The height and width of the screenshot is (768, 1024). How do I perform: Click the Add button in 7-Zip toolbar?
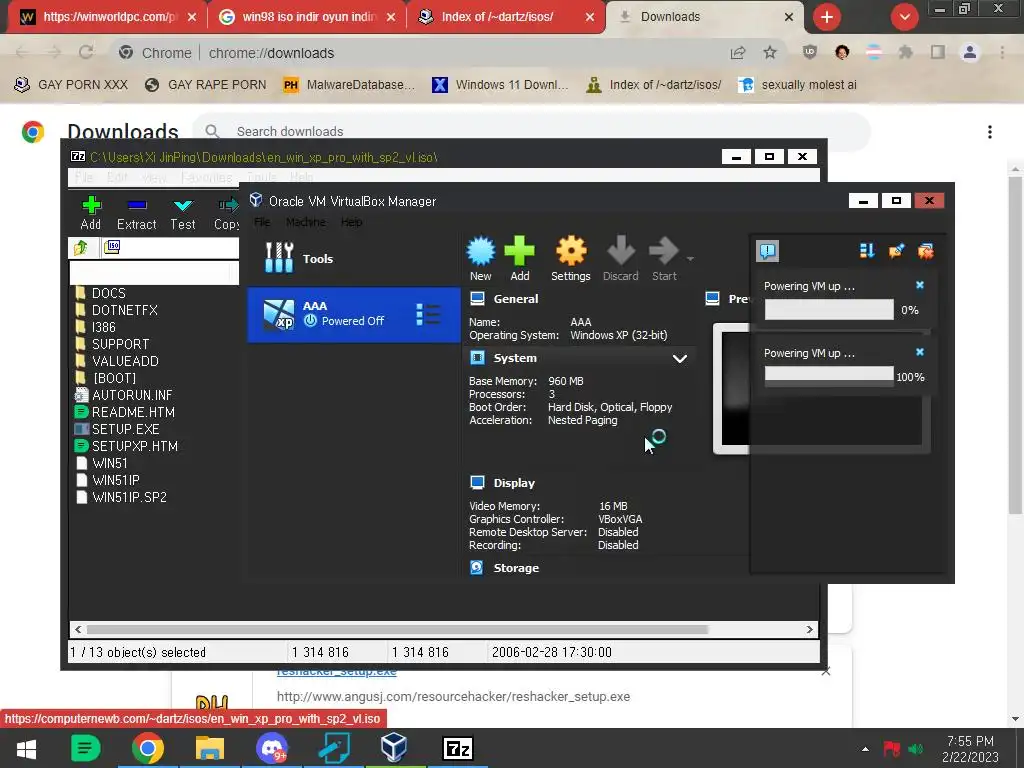pyautogui.click(x=91, y=214)
